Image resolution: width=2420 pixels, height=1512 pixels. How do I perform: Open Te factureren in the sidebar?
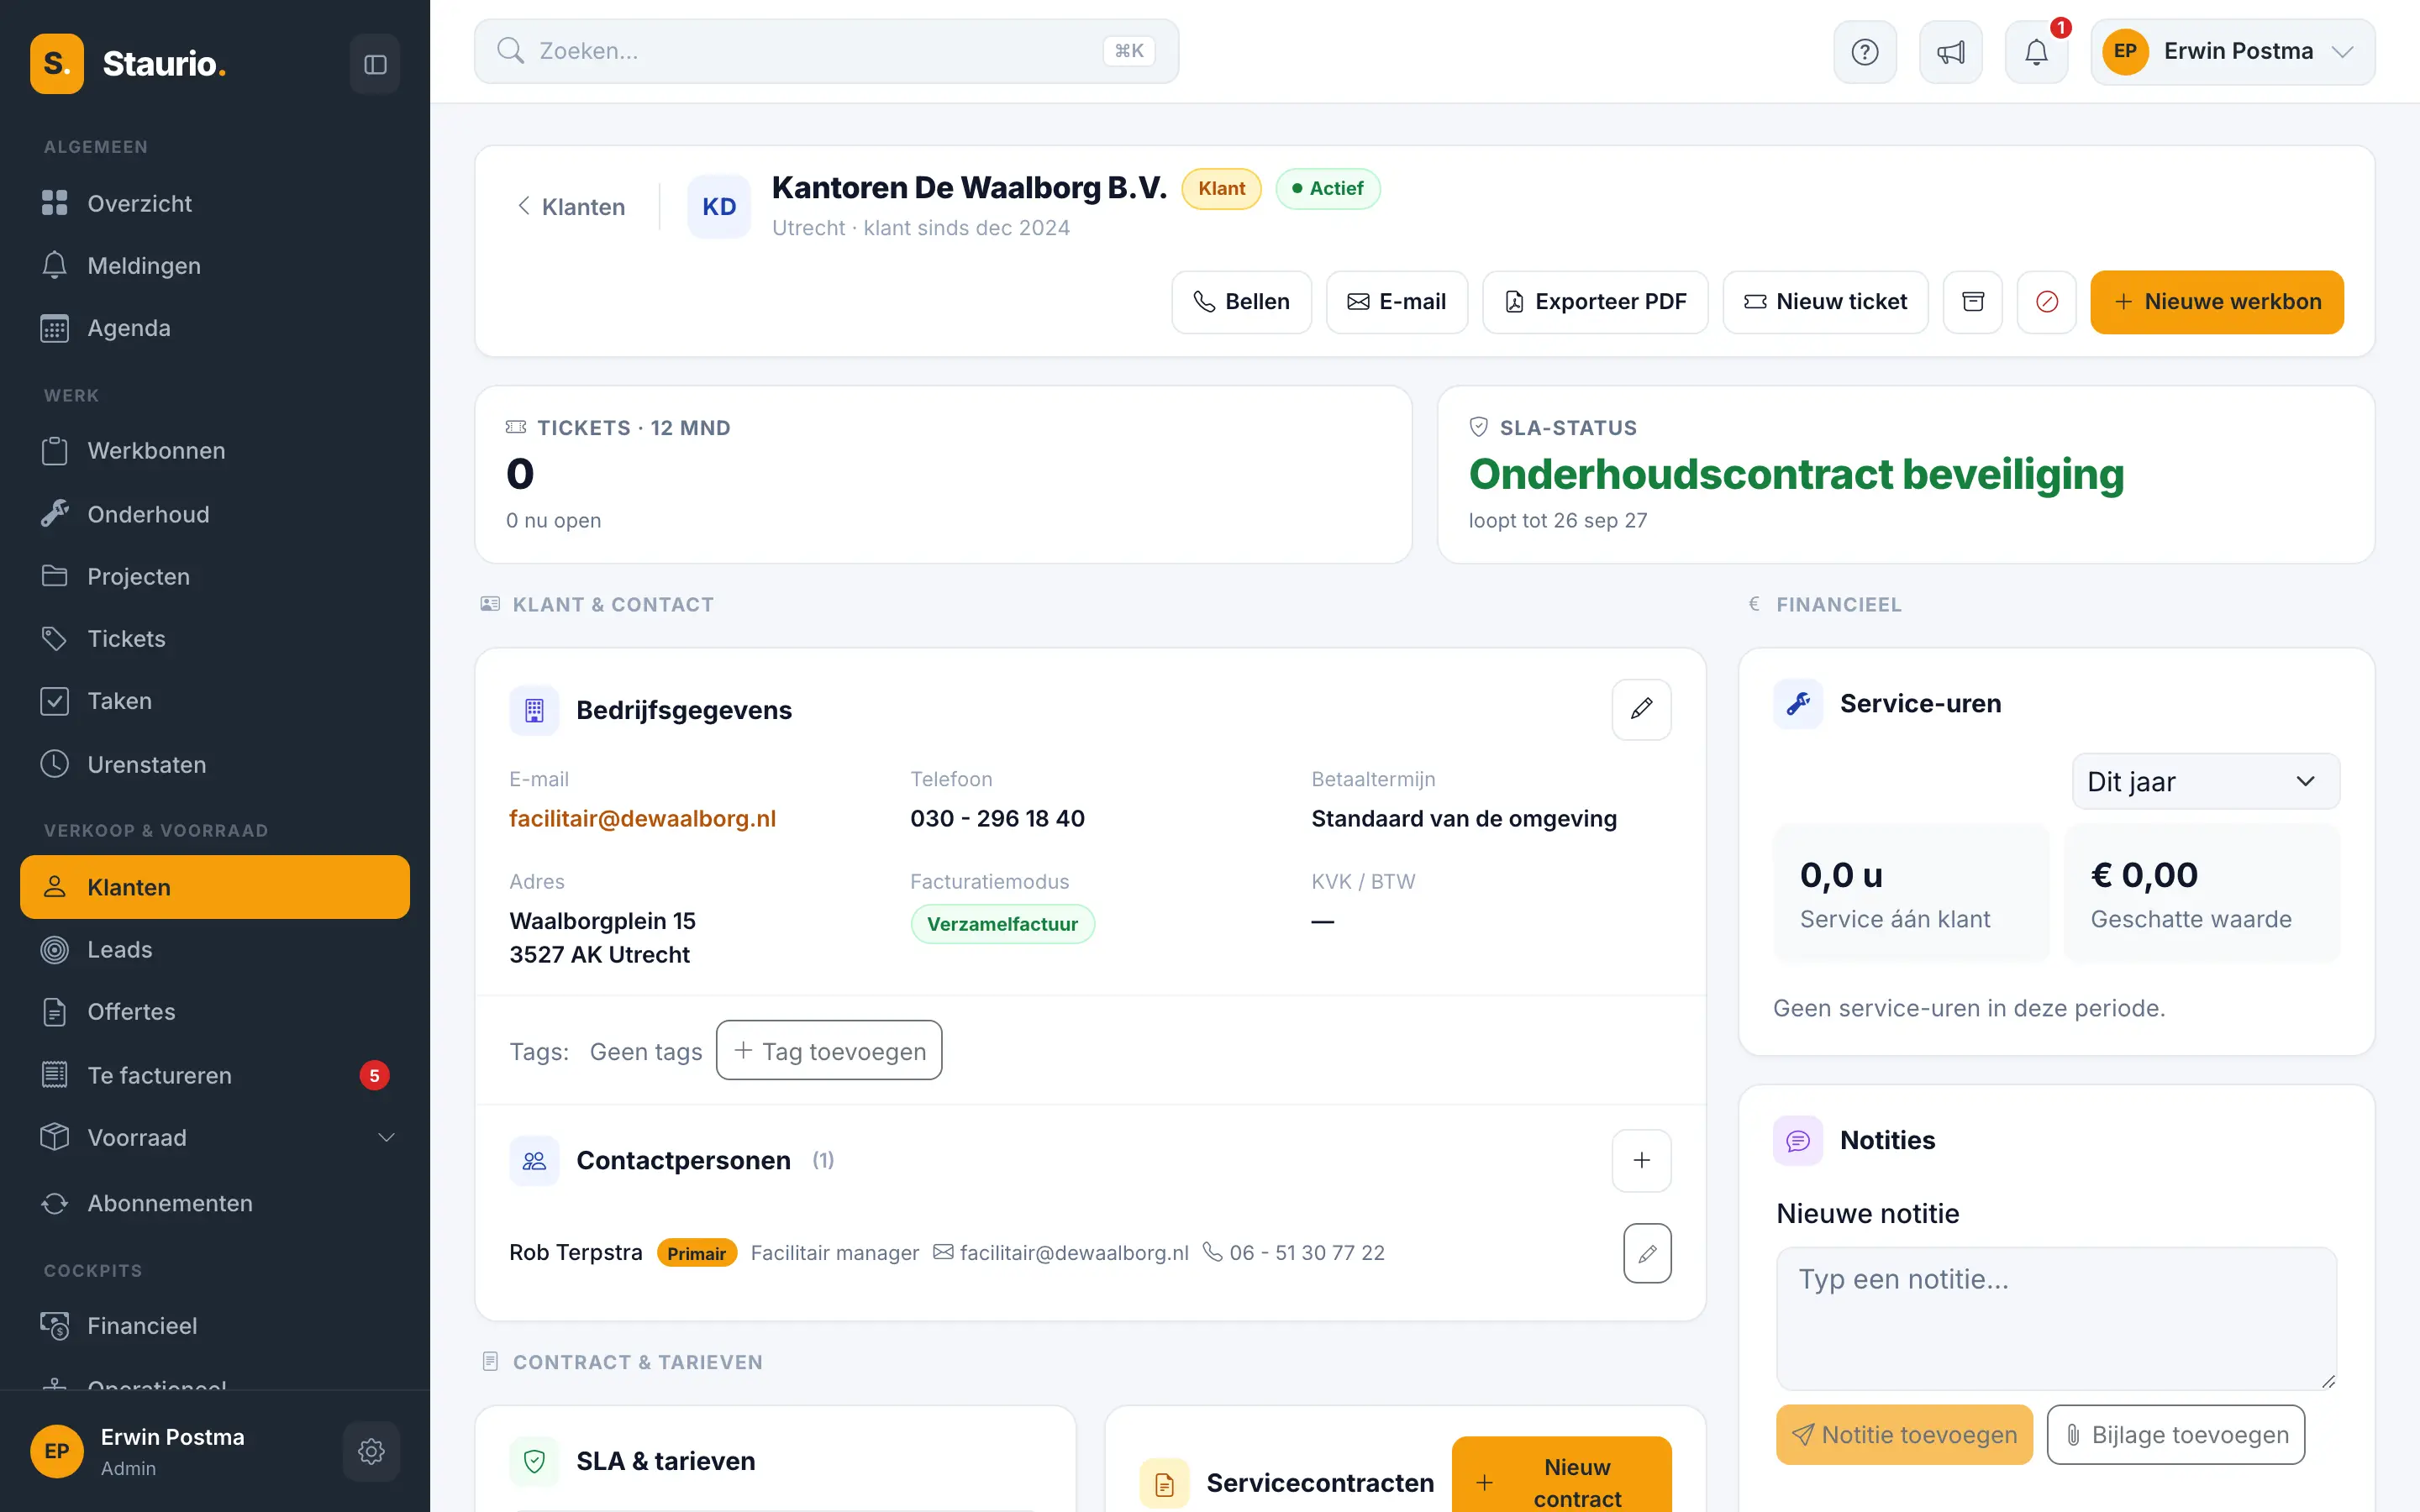tap(215, 1075)
